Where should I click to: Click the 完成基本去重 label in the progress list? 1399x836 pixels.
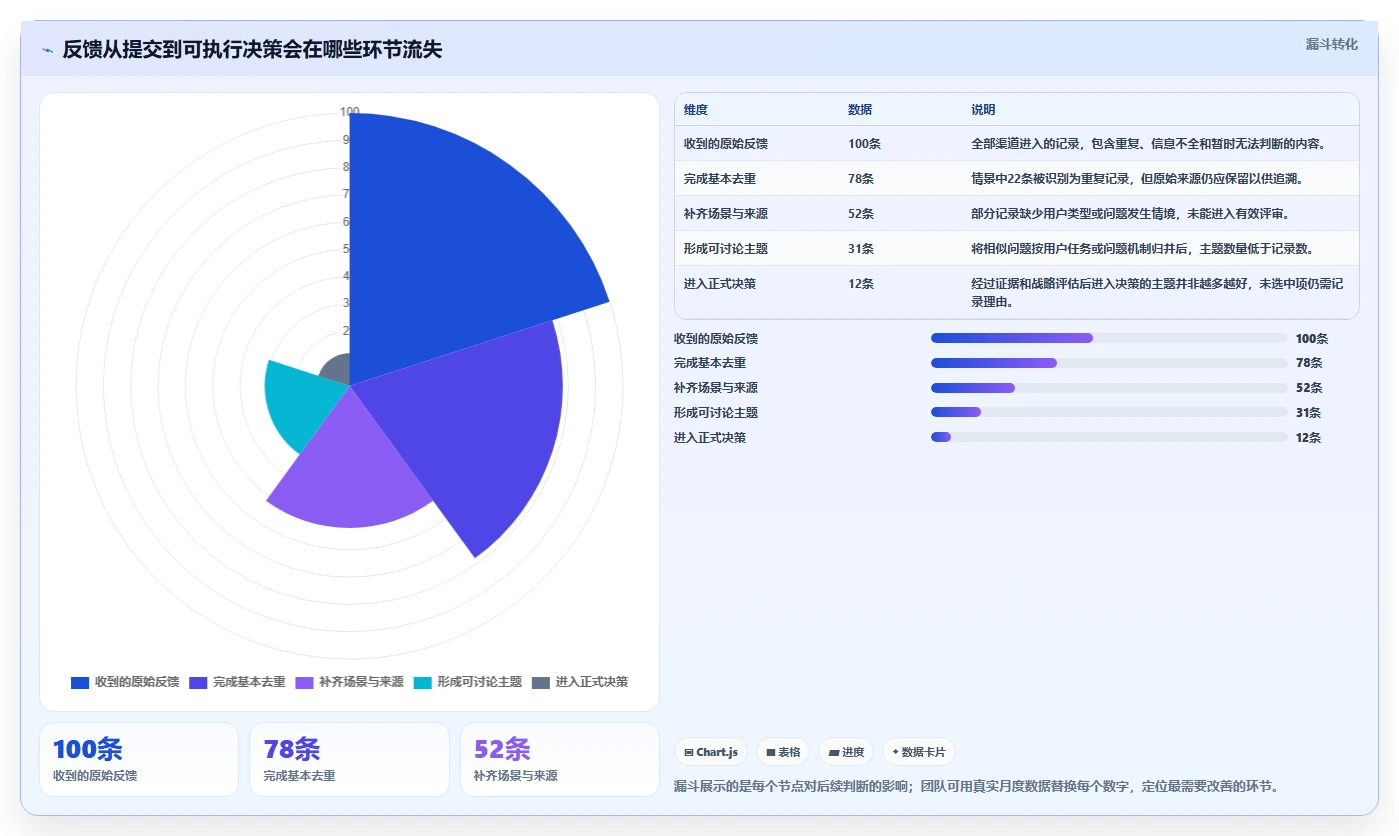click(x=710, y=363)
